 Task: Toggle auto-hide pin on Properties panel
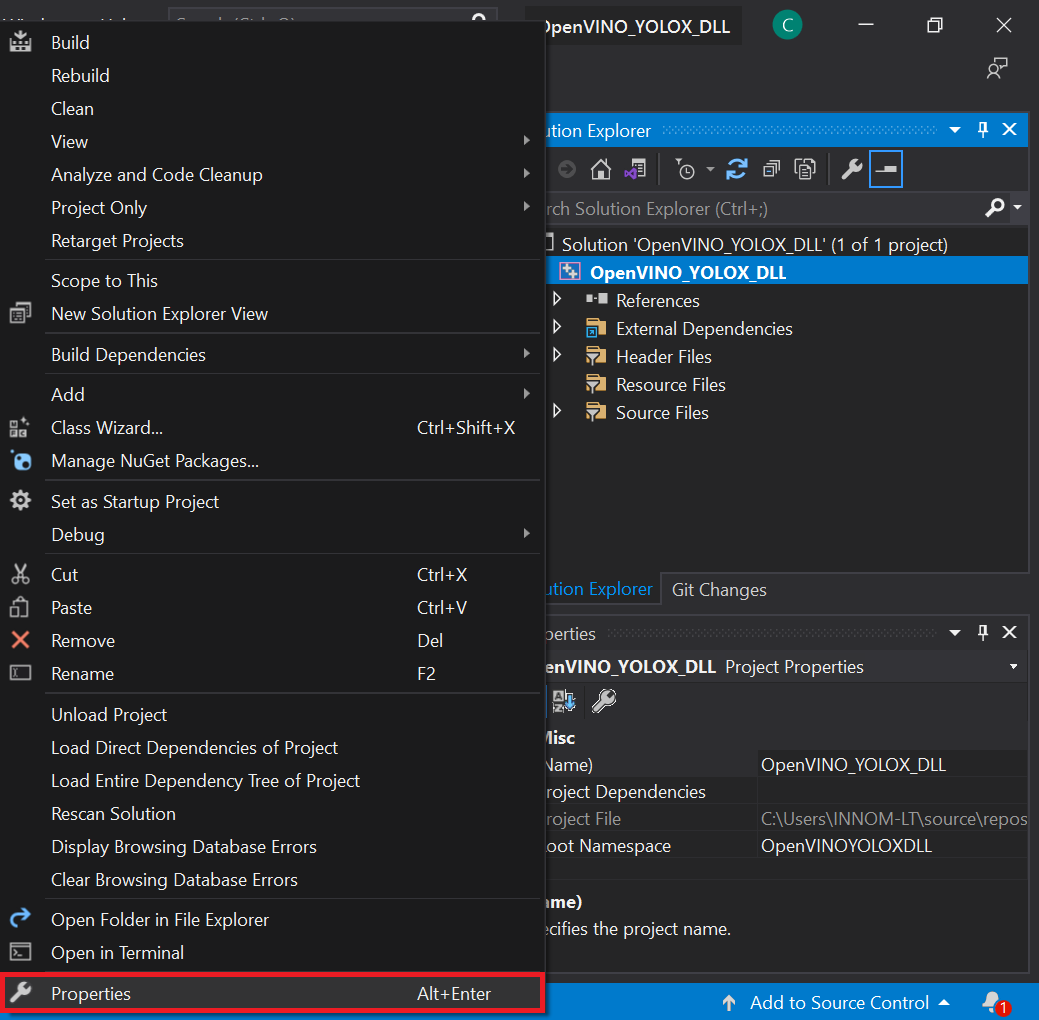982,632
